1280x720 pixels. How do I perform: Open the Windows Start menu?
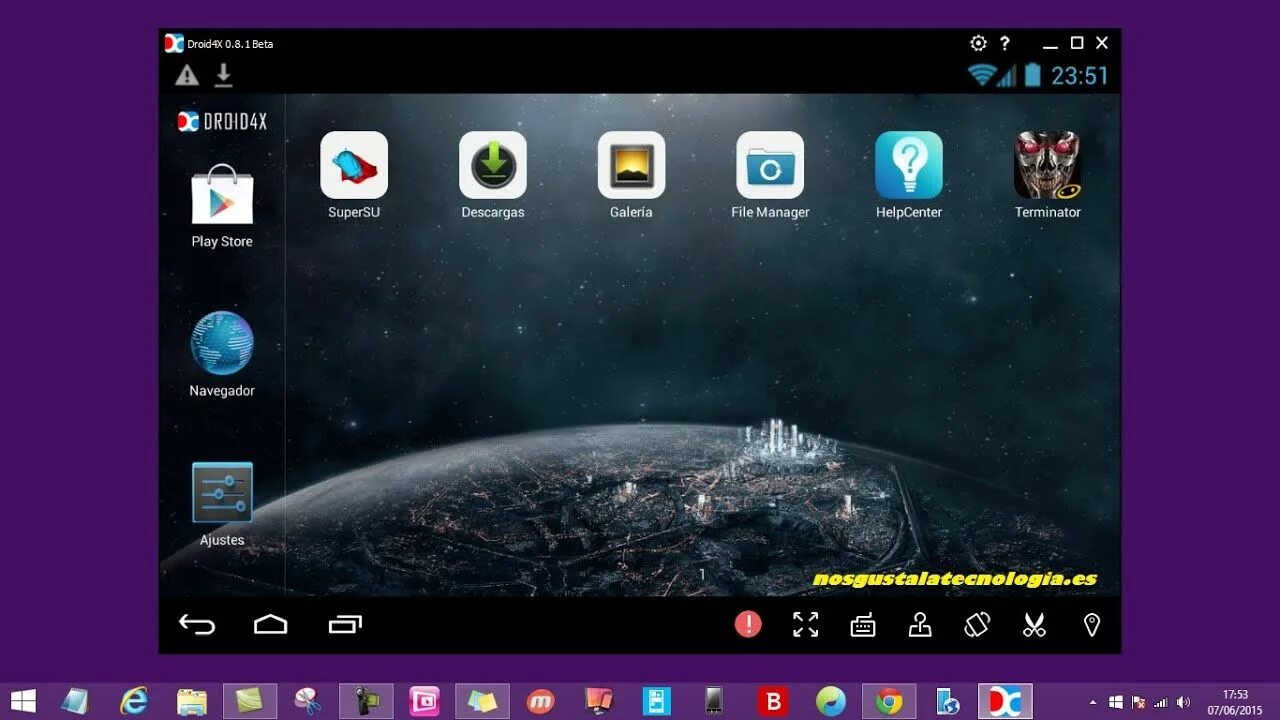23,701
